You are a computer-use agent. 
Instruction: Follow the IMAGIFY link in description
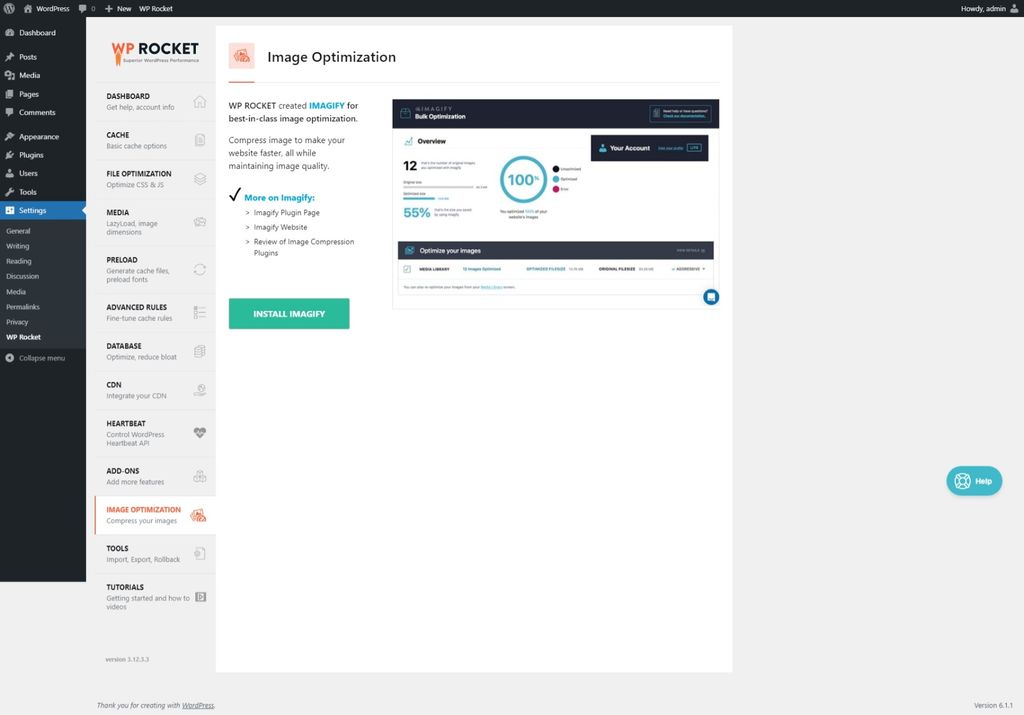click(x=327, y=105)
